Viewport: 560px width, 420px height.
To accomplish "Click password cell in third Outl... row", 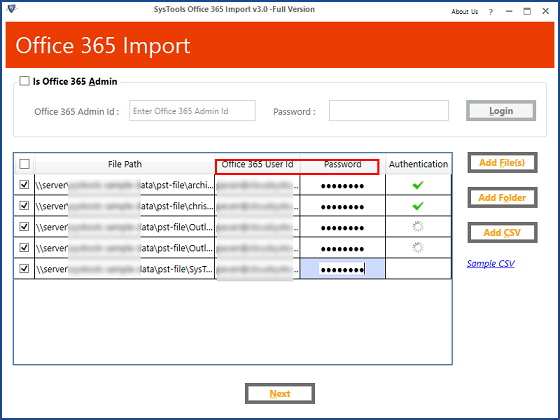I will click(342, 227).
